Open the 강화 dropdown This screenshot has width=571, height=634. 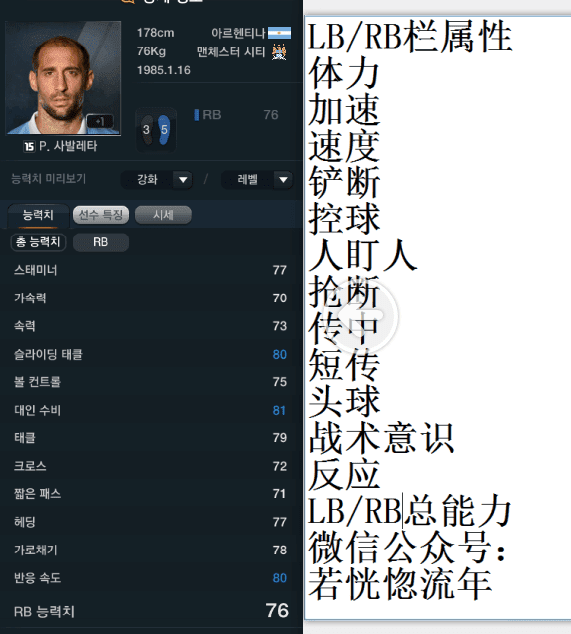156,179
